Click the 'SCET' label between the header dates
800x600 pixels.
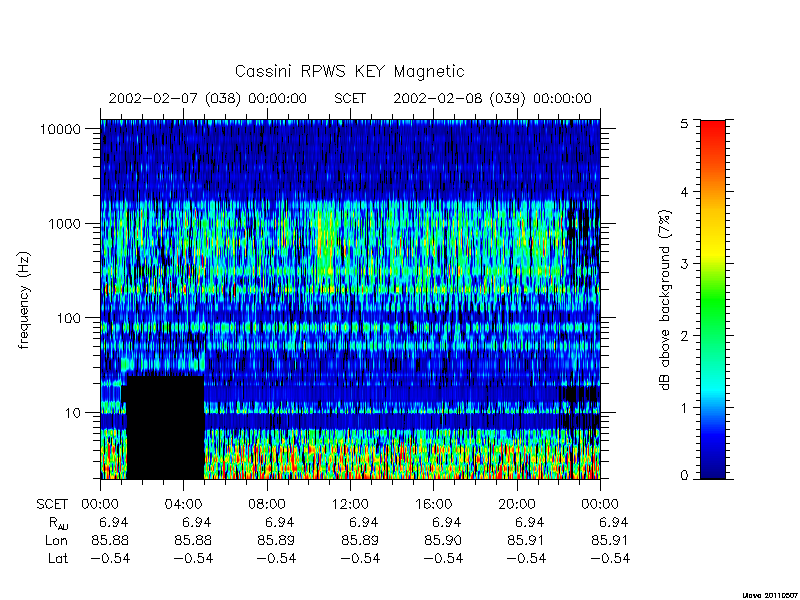tap(350, 98)
